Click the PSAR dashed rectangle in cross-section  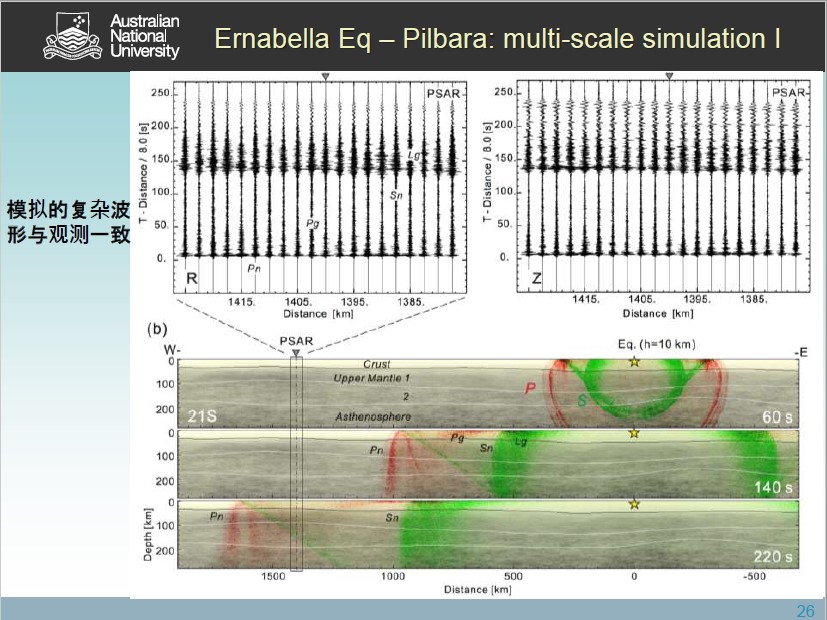tap(295, 464)
